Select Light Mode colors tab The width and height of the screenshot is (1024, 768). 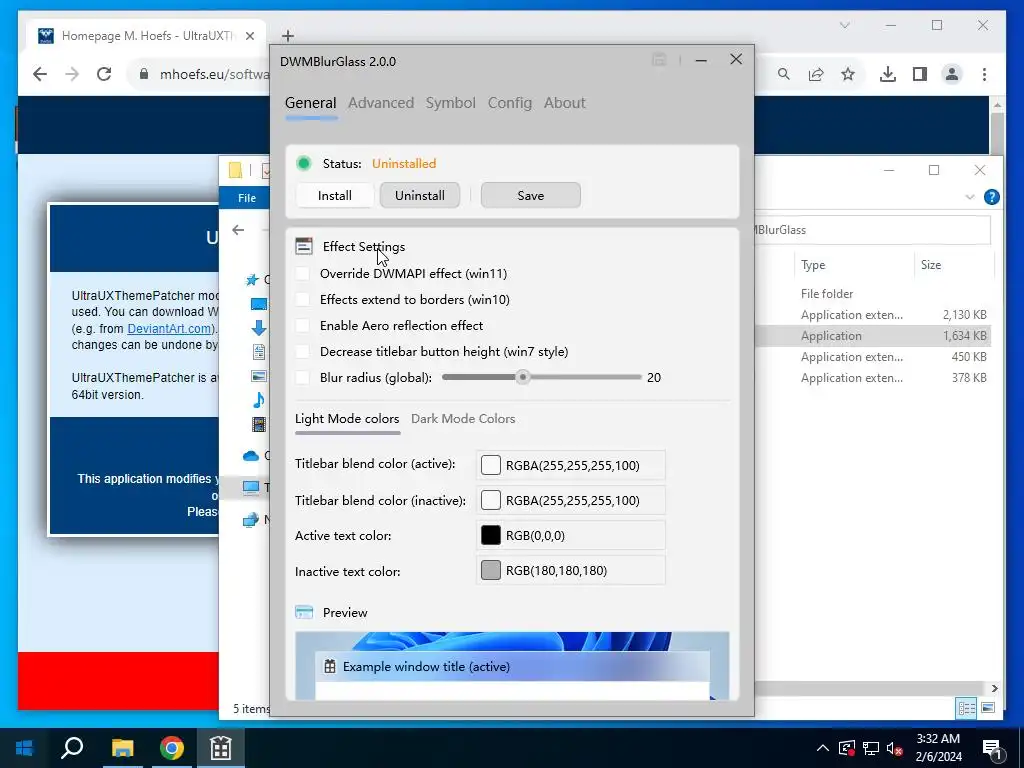tap(347, 419)
